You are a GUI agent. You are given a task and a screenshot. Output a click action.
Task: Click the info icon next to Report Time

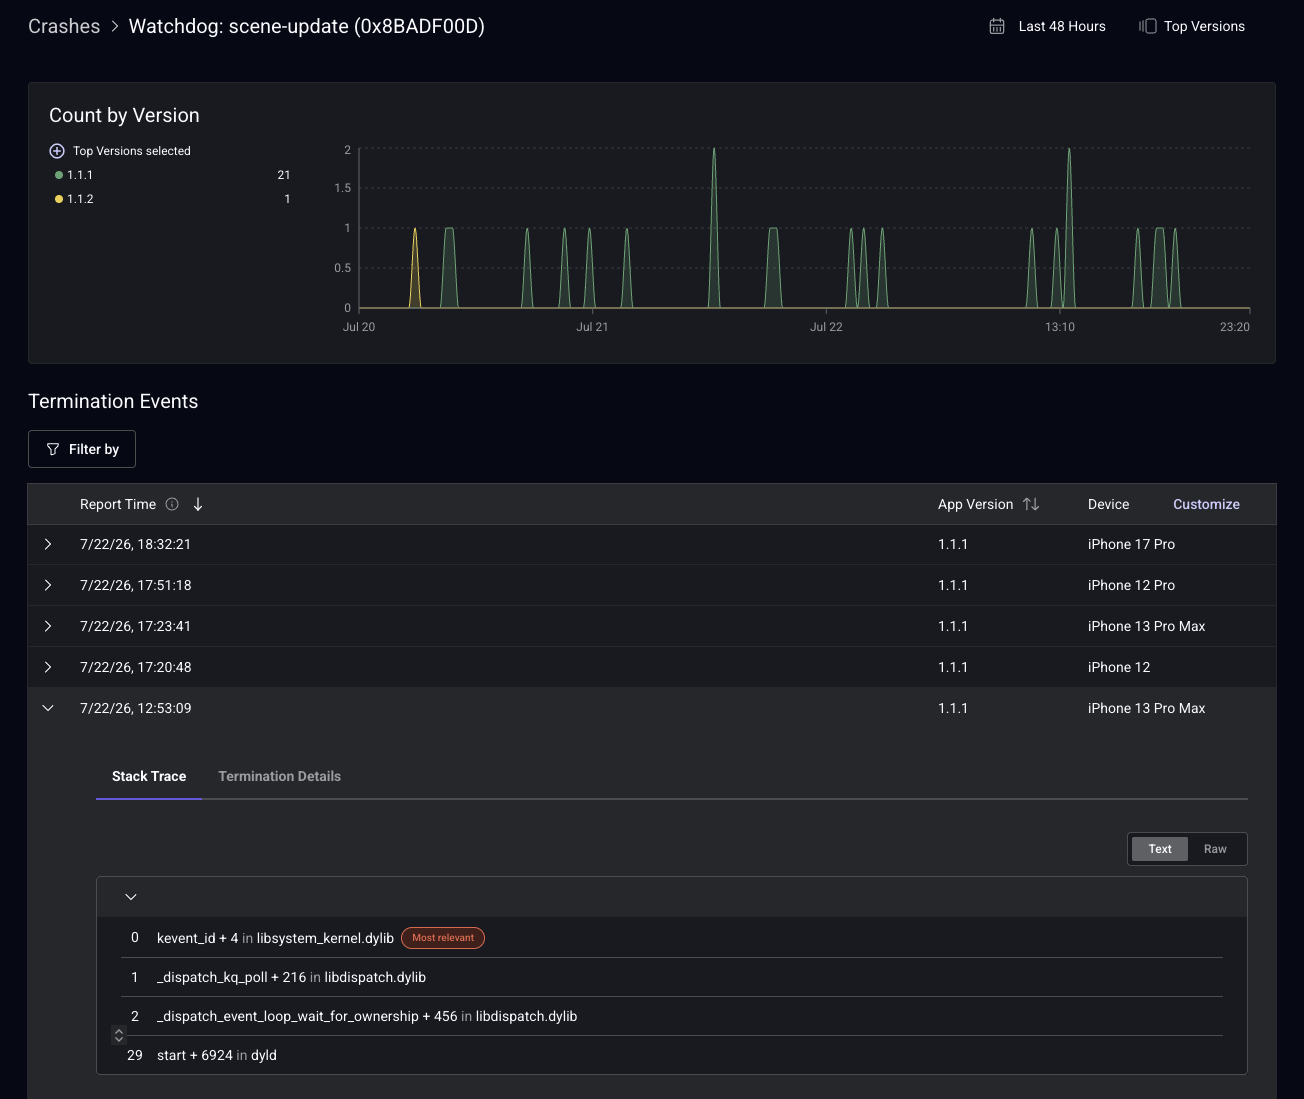coord(172,504)
